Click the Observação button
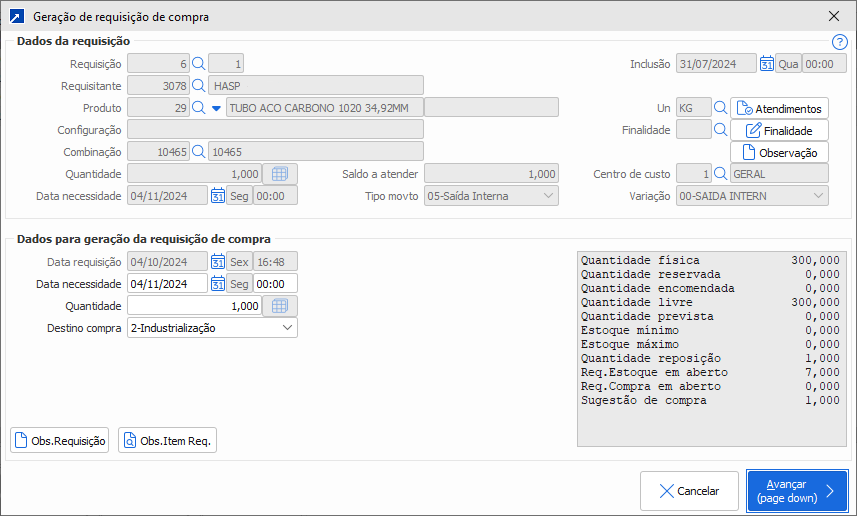The width and height of the screenshot is (857, 516). 780,153
